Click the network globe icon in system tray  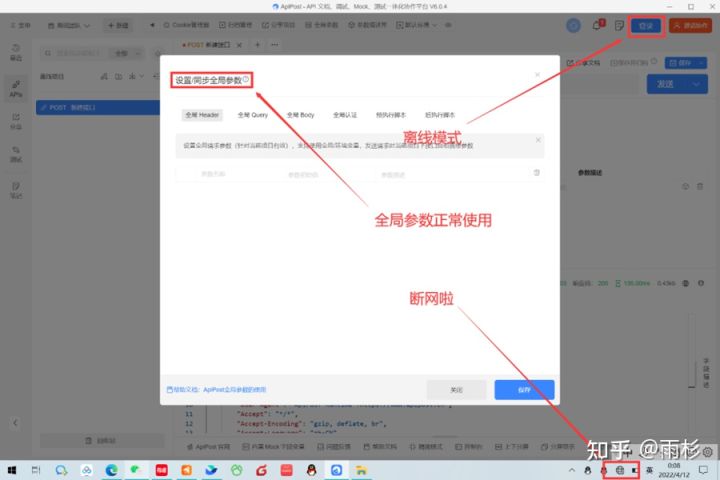click(x=620, y=470)
